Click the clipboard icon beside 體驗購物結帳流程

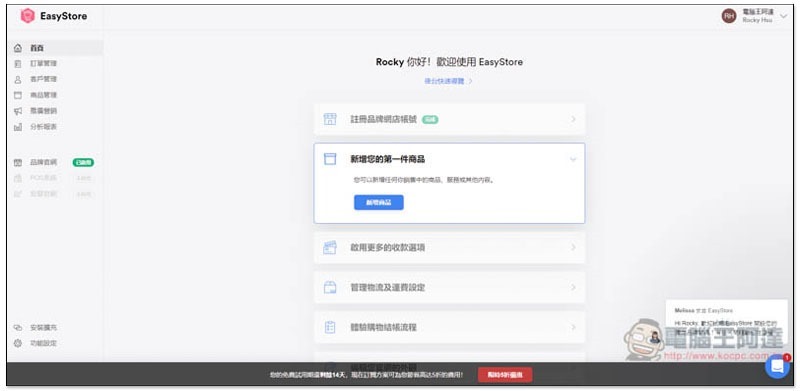click(330, 327)
